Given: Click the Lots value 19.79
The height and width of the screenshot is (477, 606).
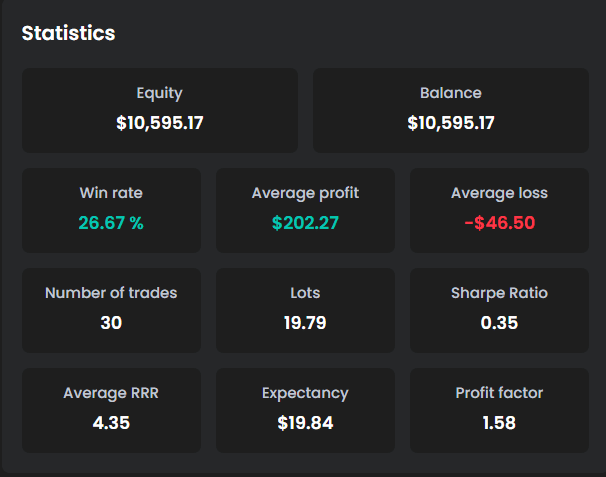Looking at the screenshot, I should coord(305,323).
